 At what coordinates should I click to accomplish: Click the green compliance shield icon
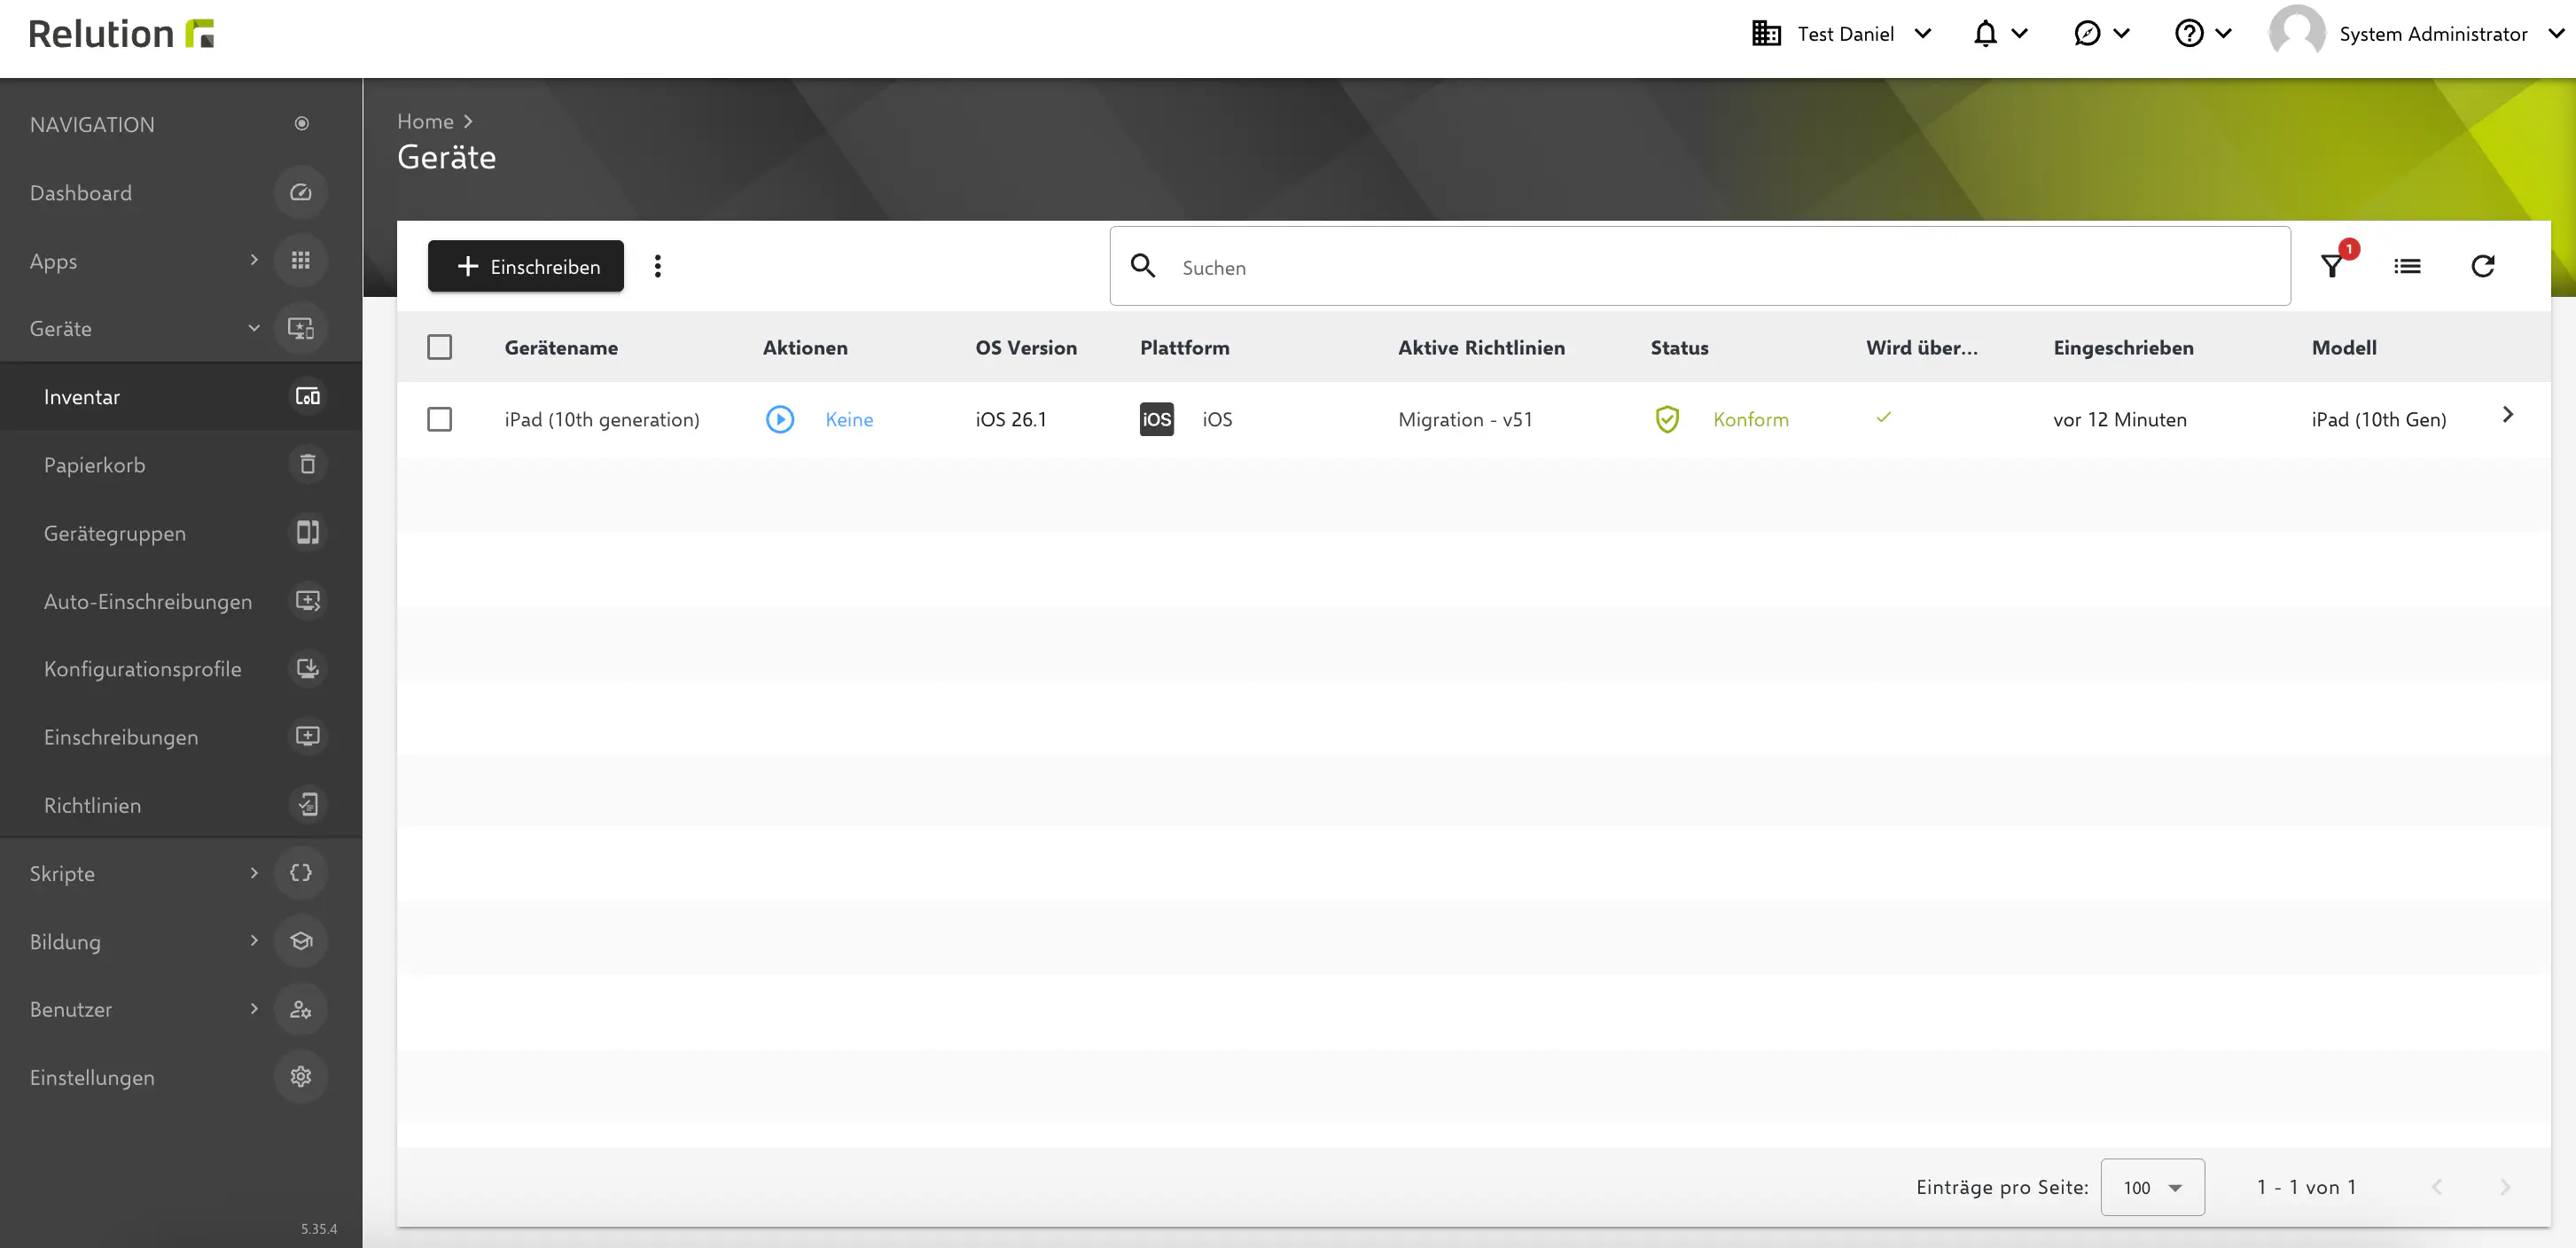pyautogui.click(x=1666, y=419)
